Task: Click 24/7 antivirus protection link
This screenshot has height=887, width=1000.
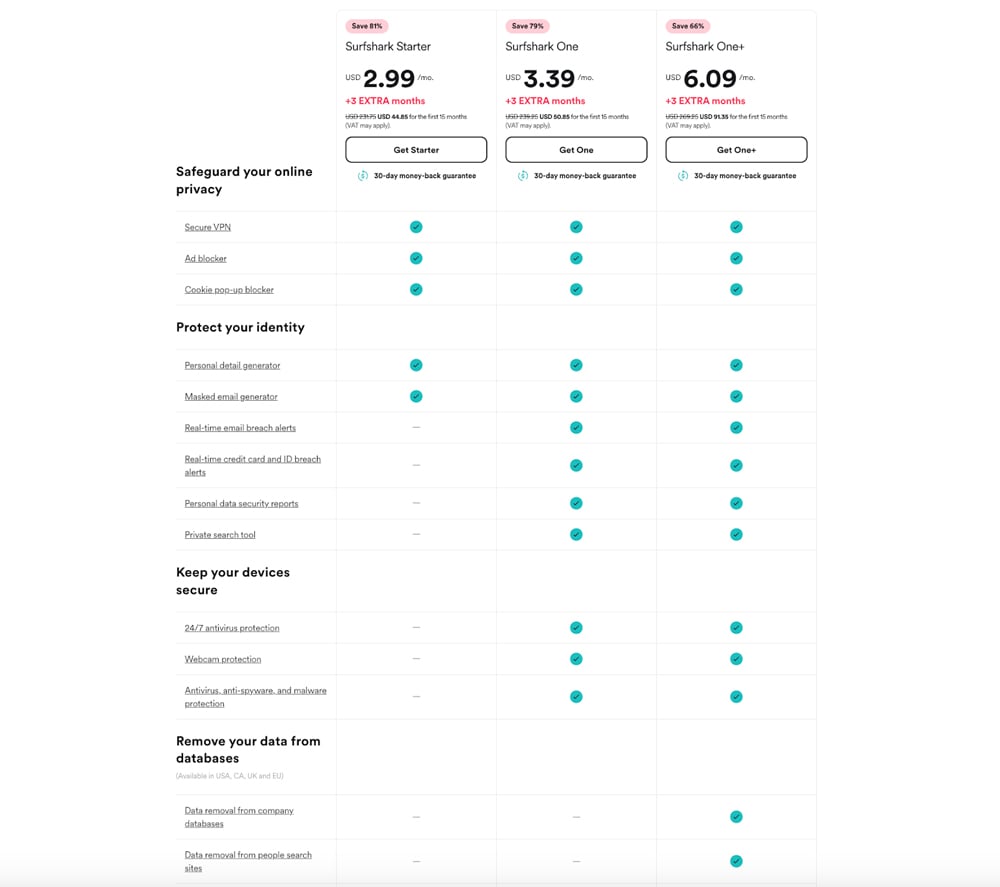Action: tap(232, 628)
